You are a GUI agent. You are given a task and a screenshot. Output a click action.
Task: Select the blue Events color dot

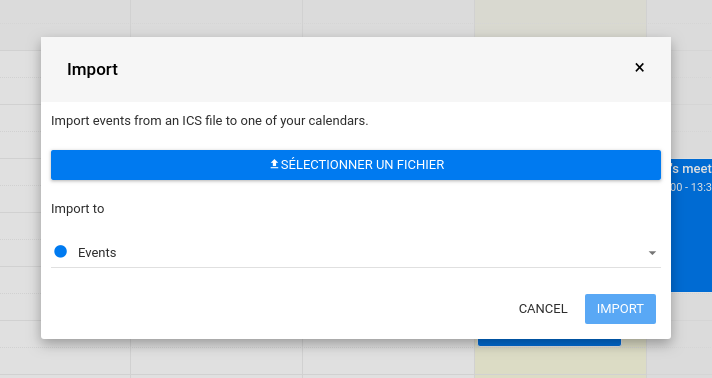pyautogui.click(x=60, y=252)
